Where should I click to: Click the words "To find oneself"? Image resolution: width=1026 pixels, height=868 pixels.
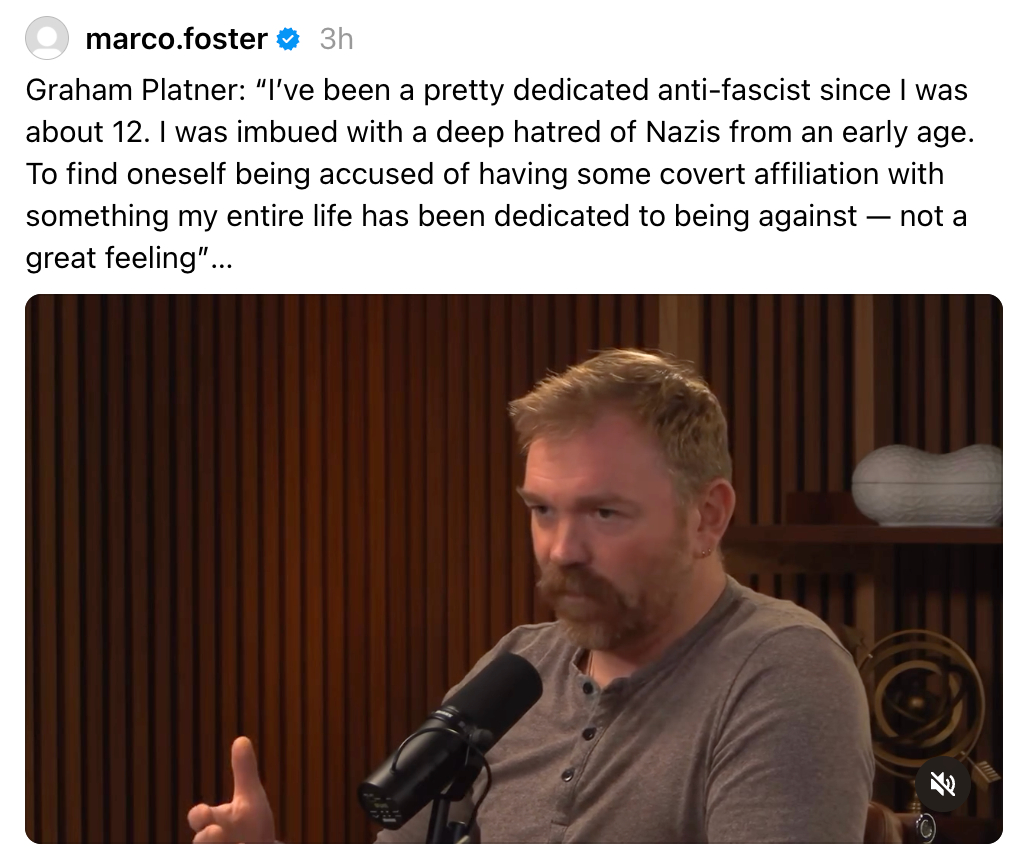(126, 174)
